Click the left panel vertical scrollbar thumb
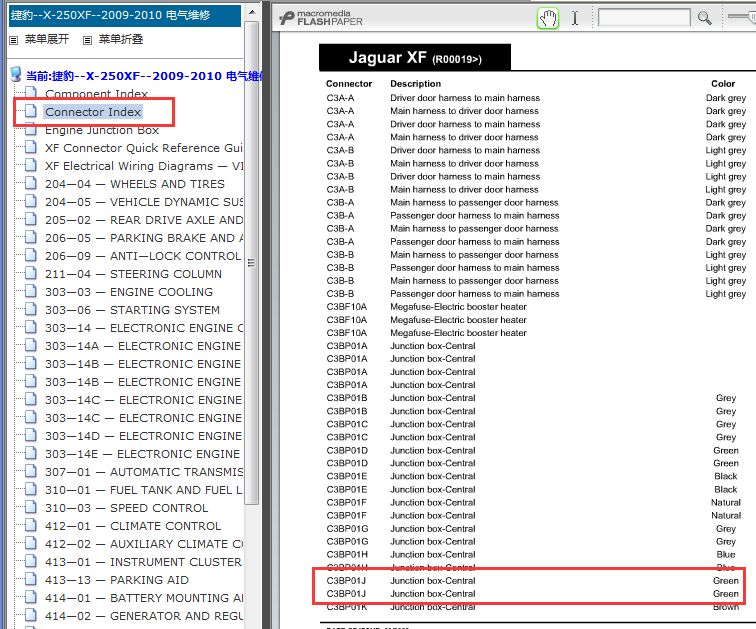 pos(251,263)
